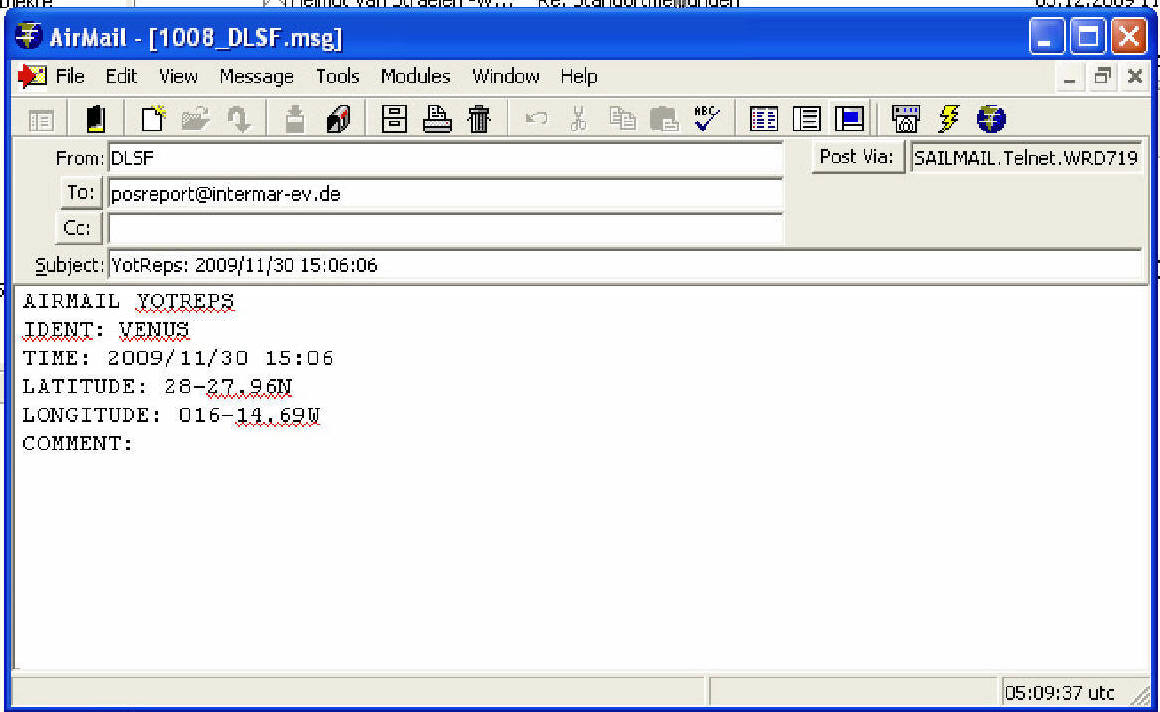Click the paste clipboard icon
1160x712 pixels.
664,118
